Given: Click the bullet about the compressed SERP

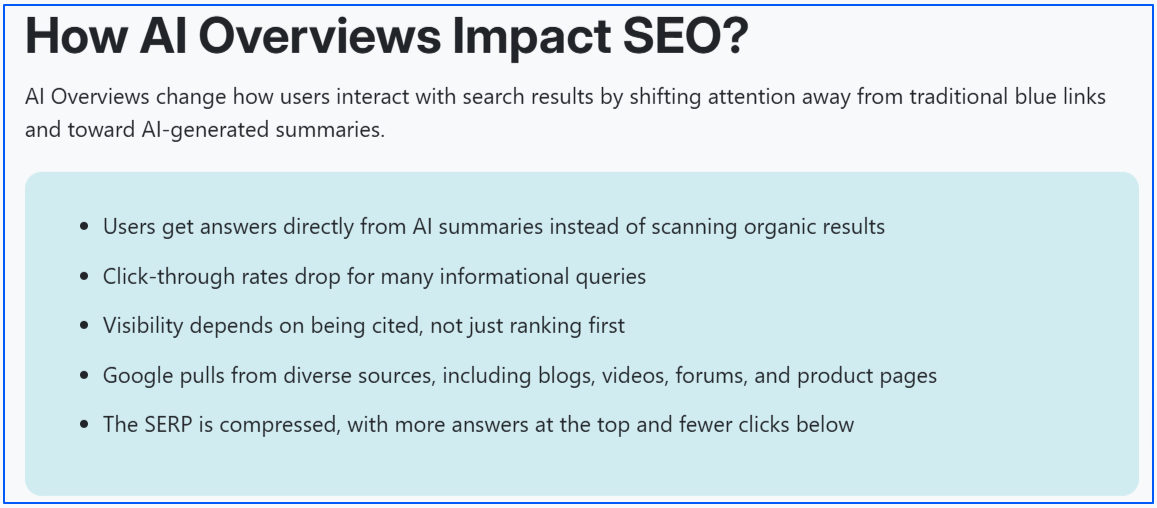Looking at the screenshot, I should tap(478, 425).
